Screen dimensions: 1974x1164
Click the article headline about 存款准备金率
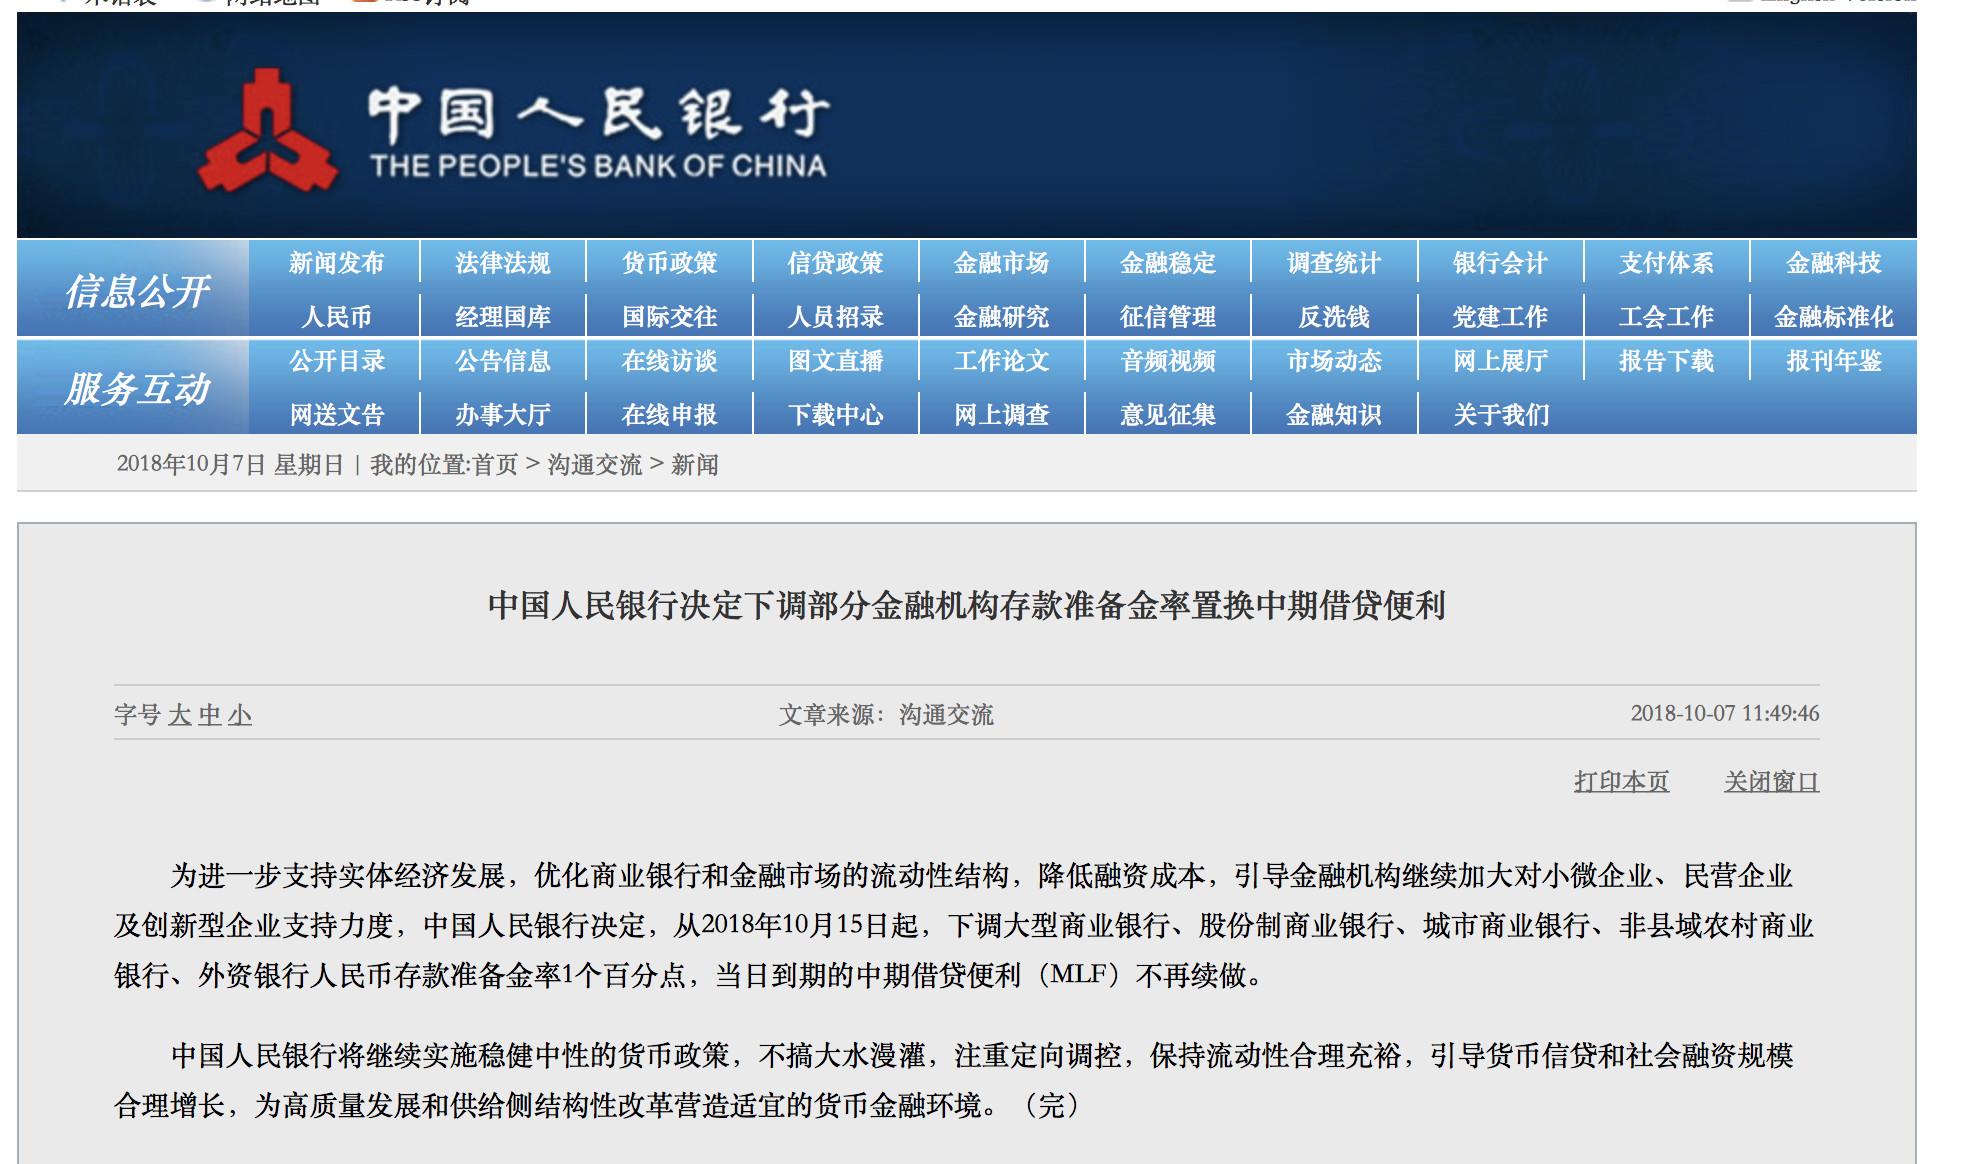(967, 605)
